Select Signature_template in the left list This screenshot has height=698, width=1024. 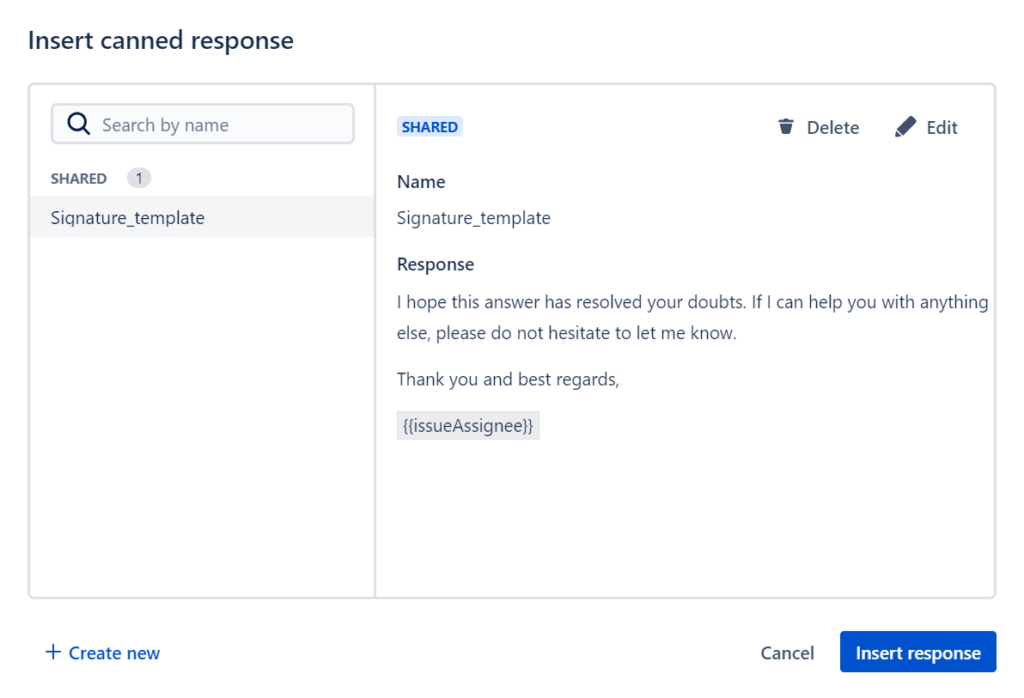[128, 218]
